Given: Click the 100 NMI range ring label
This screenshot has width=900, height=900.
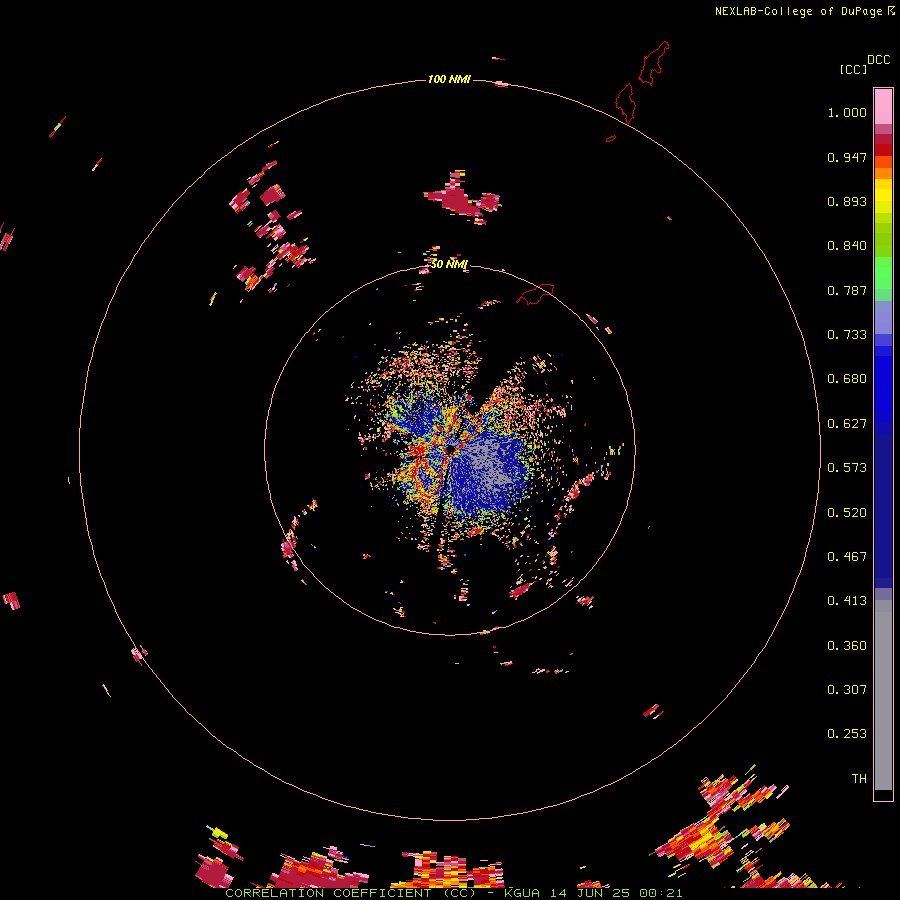Looking at the screenshot, I should [449, 79].
